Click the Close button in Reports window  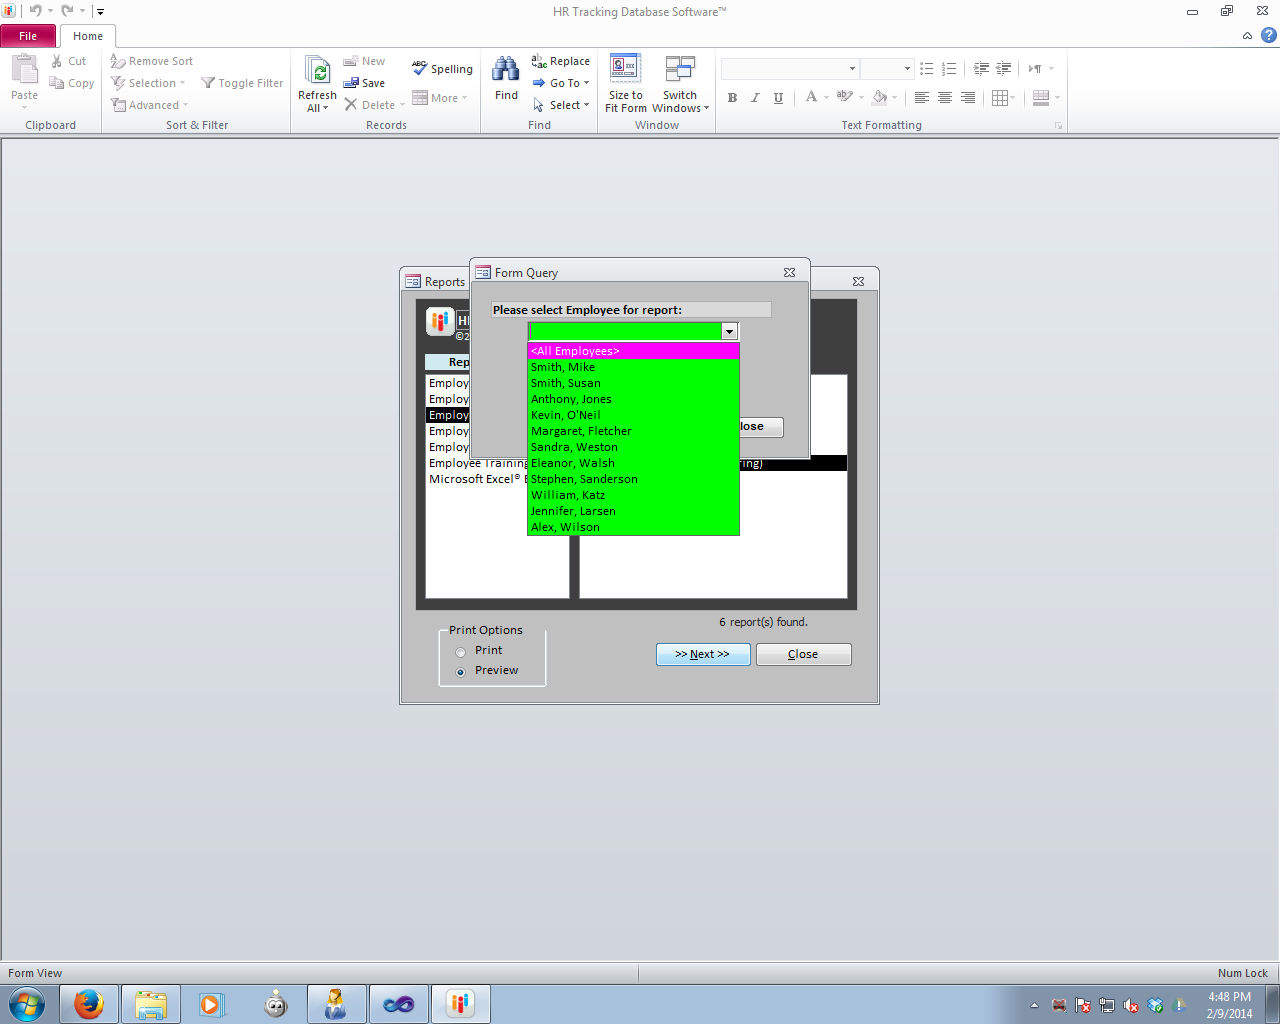[x=803, y=654]
